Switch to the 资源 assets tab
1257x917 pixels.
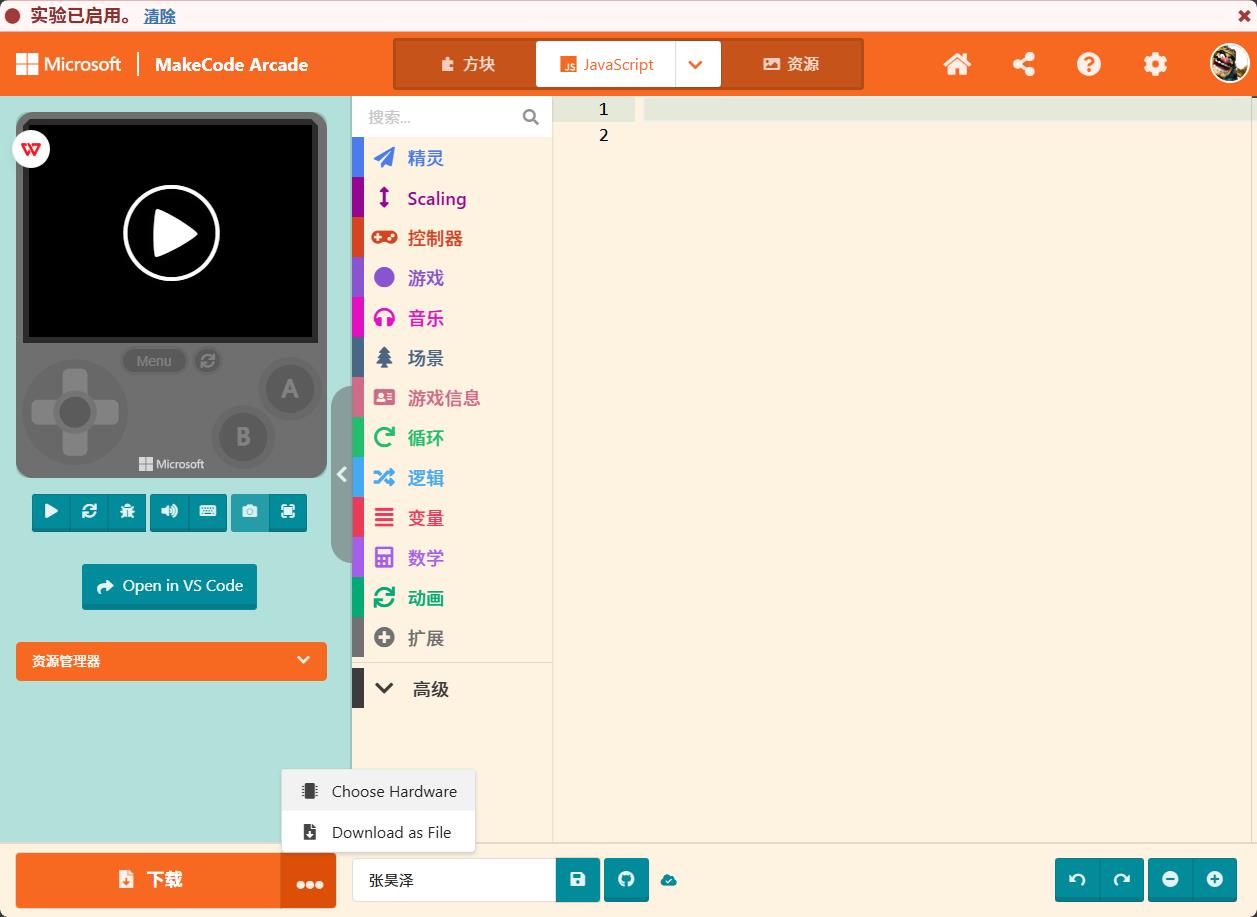point(791,64)
